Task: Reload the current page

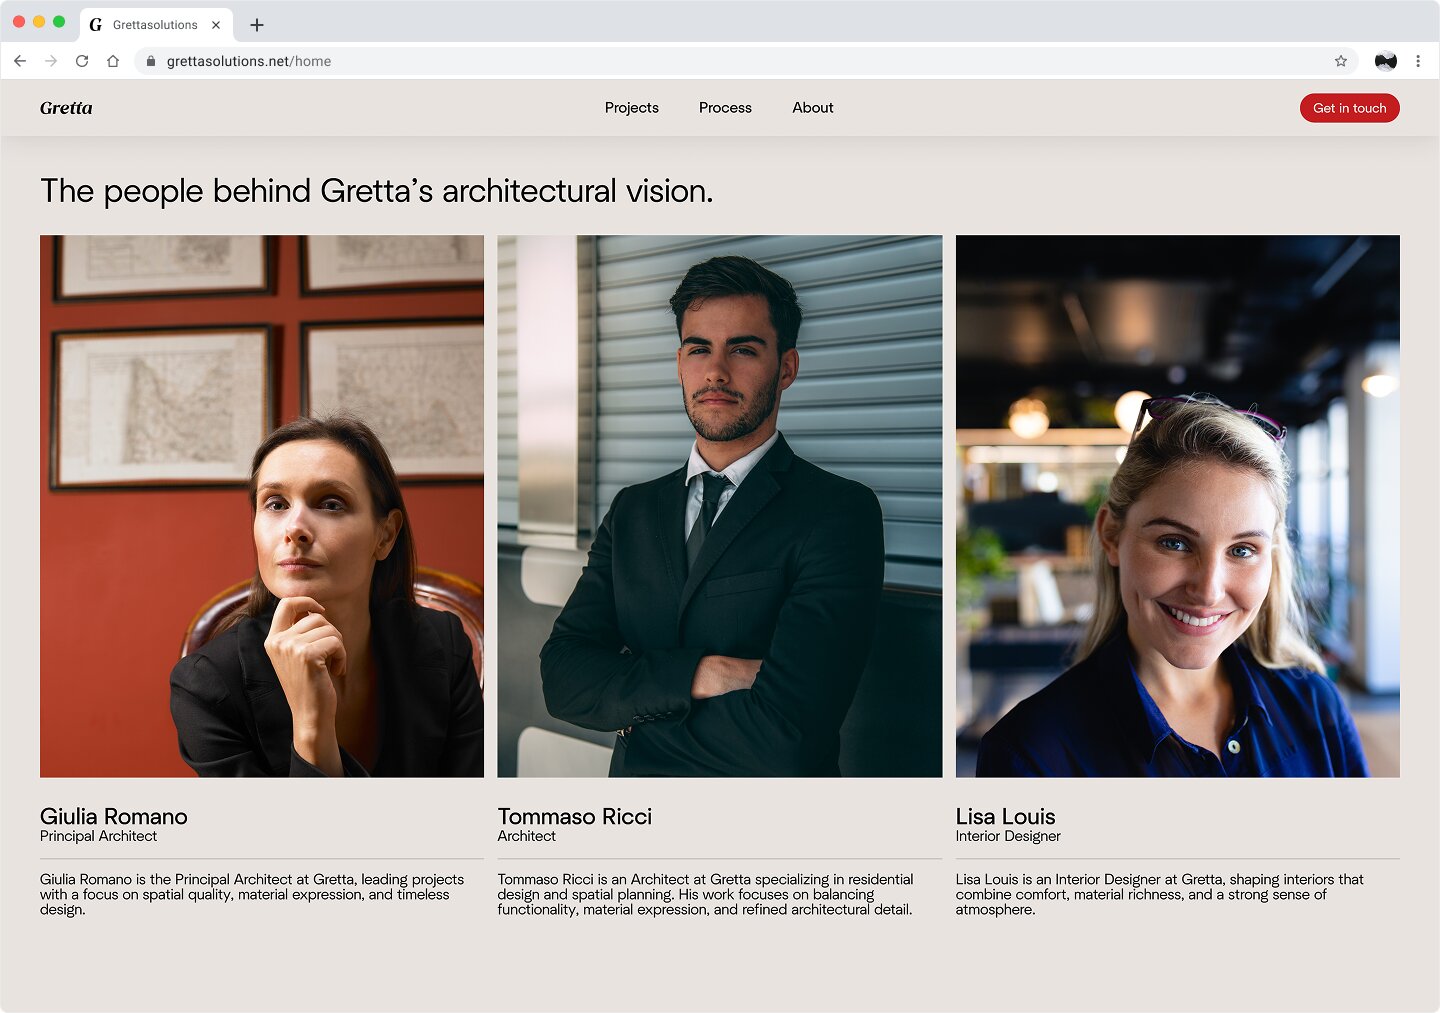Action: point(82,61)
